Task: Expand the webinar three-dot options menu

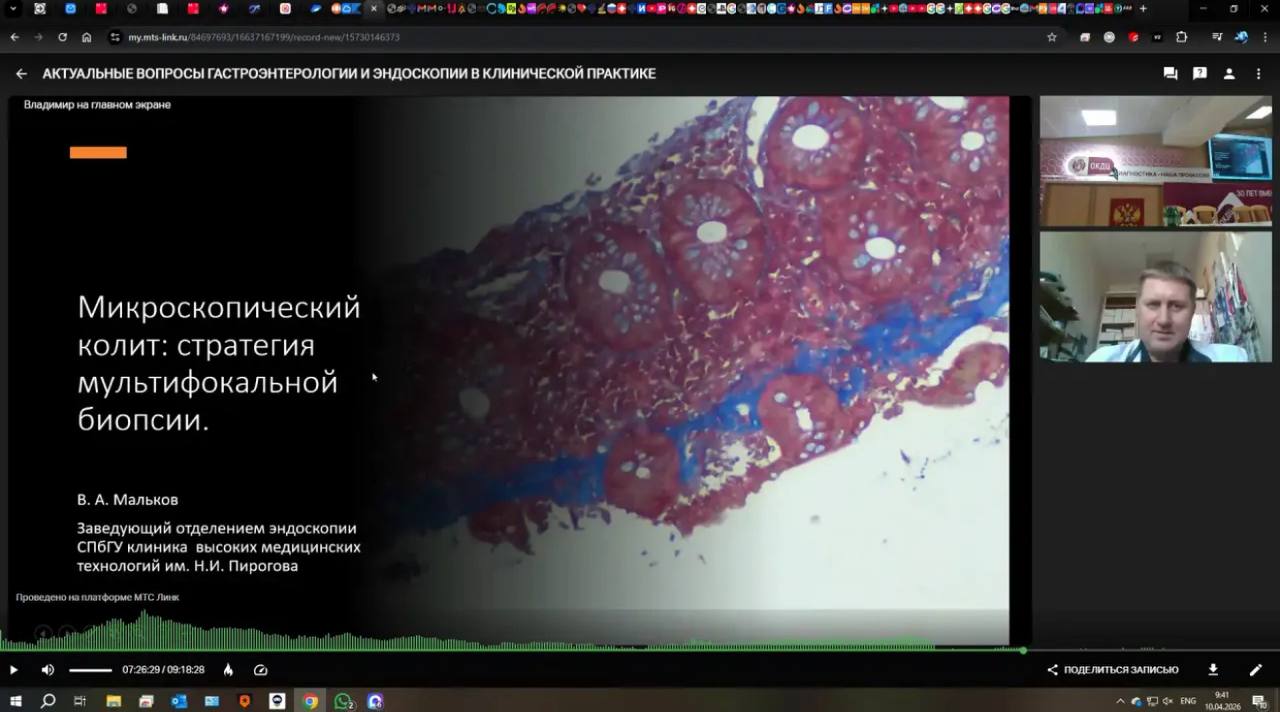Action: (x=1258, y=74)
